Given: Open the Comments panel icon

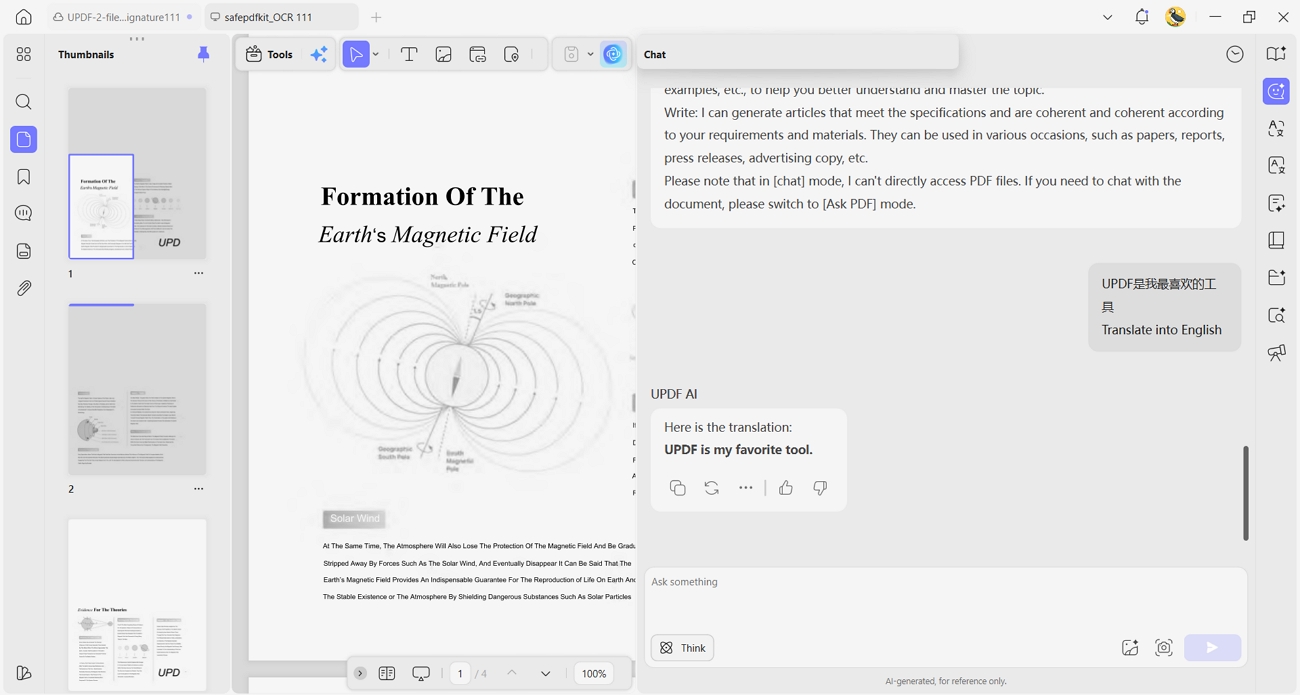Looking at the screenshot, I should 24,213.
